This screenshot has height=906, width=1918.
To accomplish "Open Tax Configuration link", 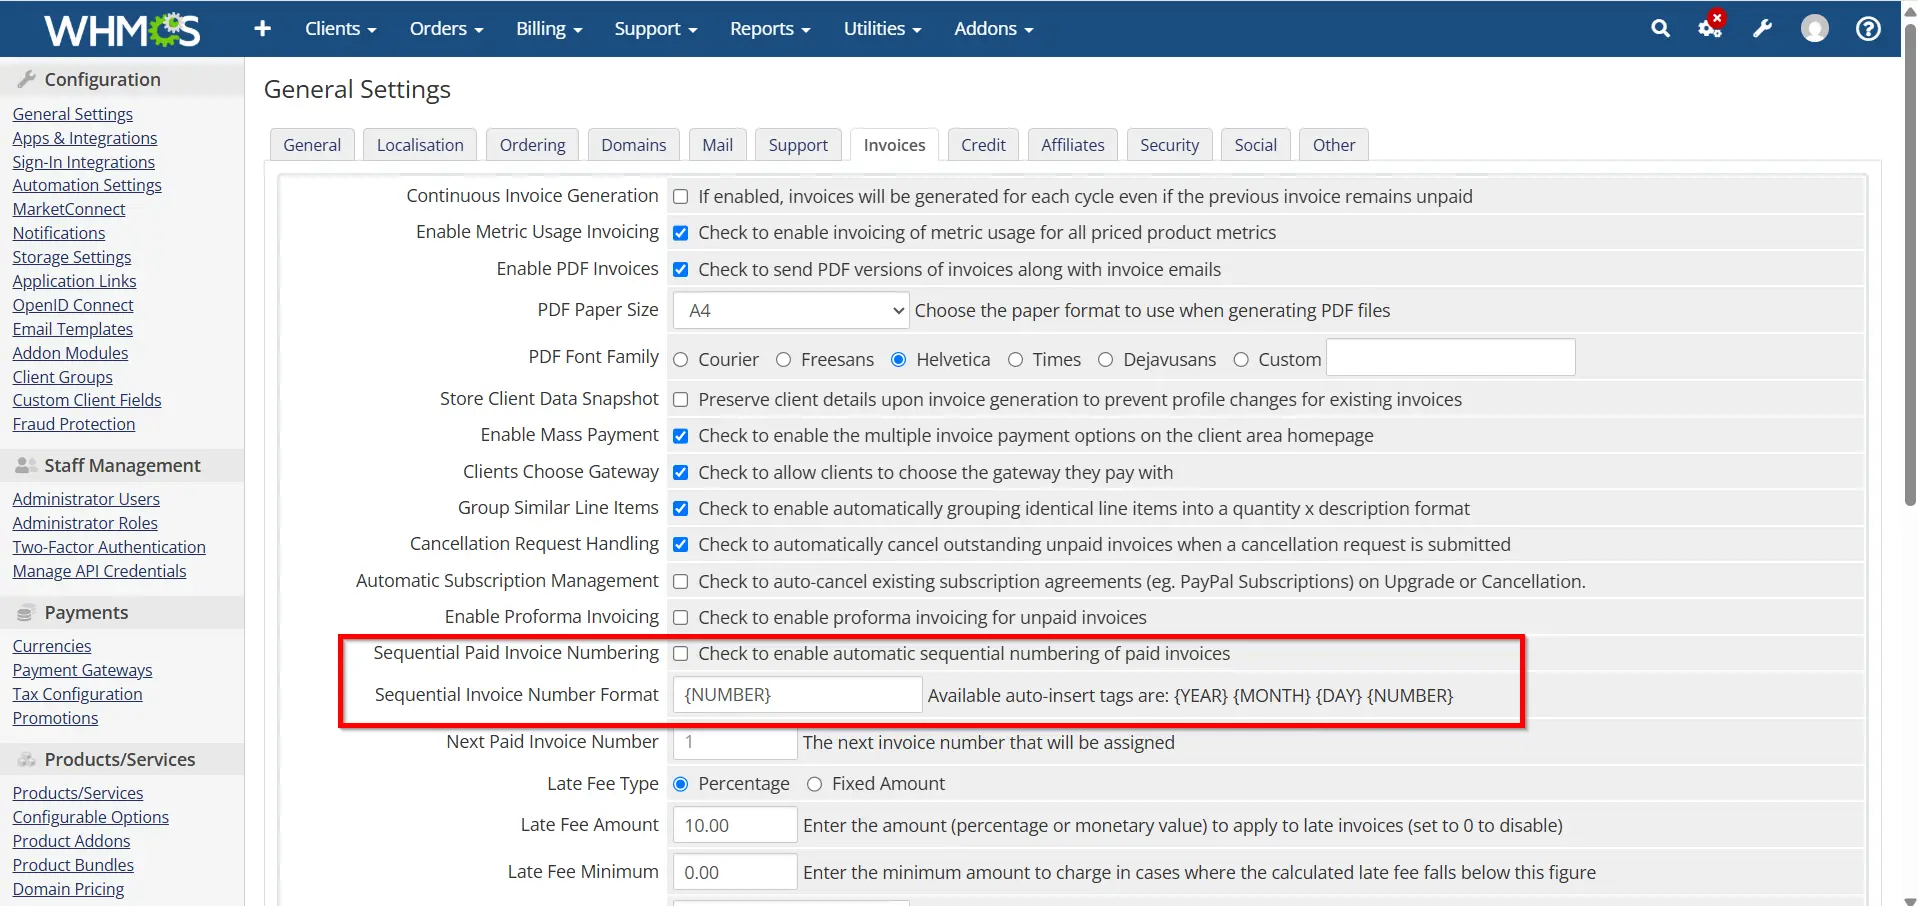I will (78, 694).
